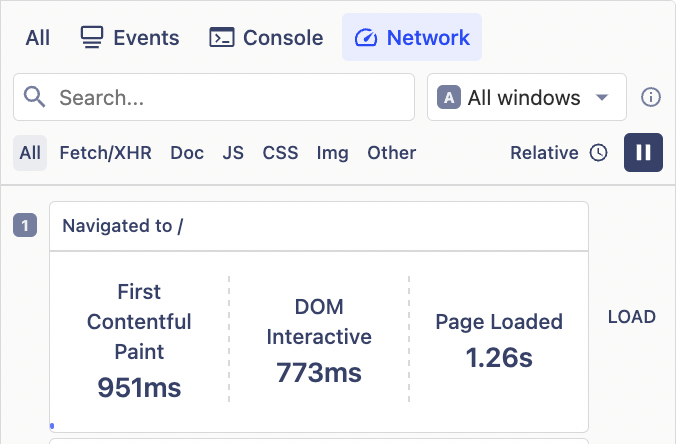Click the LOAD label on the right
The image size is (678, 444).
pos(631,317)
